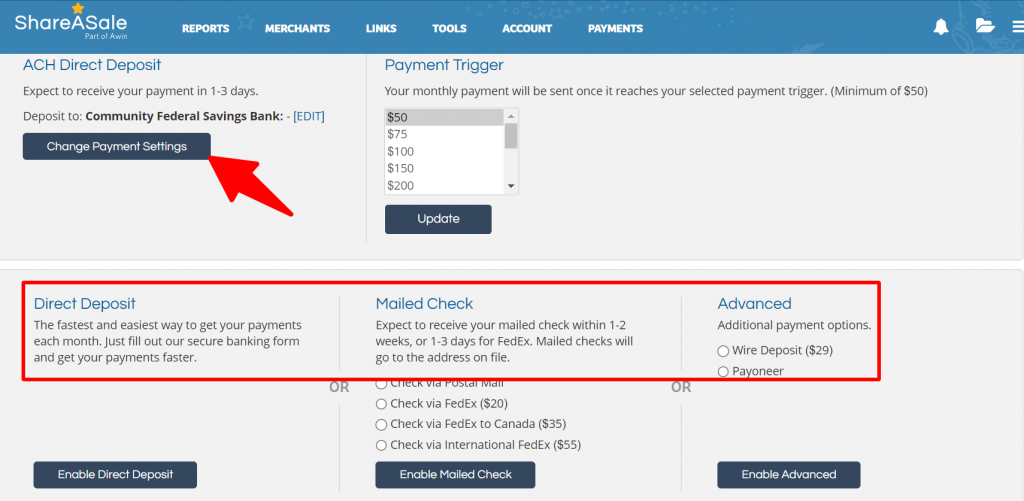Click the Direct Deposit heading
This screenshot has height=501, width=1024.
pyautogui.click(x=85, y=304)
